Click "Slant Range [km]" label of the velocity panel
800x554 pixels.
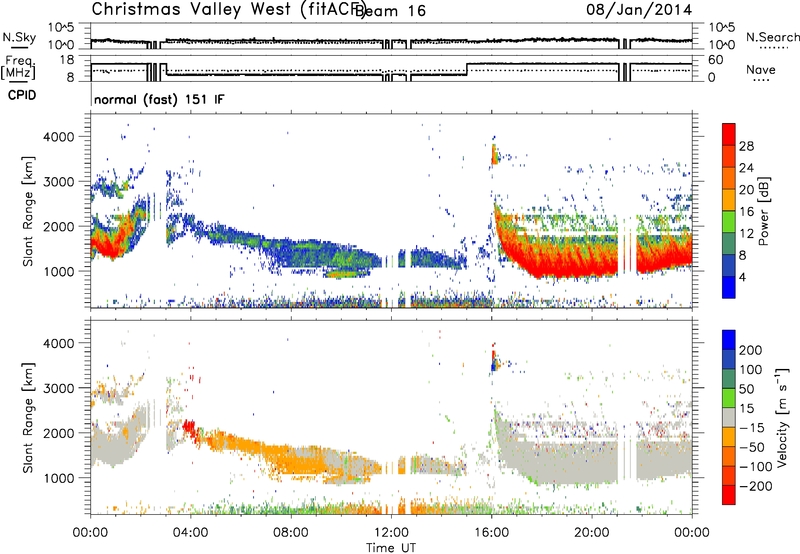(28, 417)
